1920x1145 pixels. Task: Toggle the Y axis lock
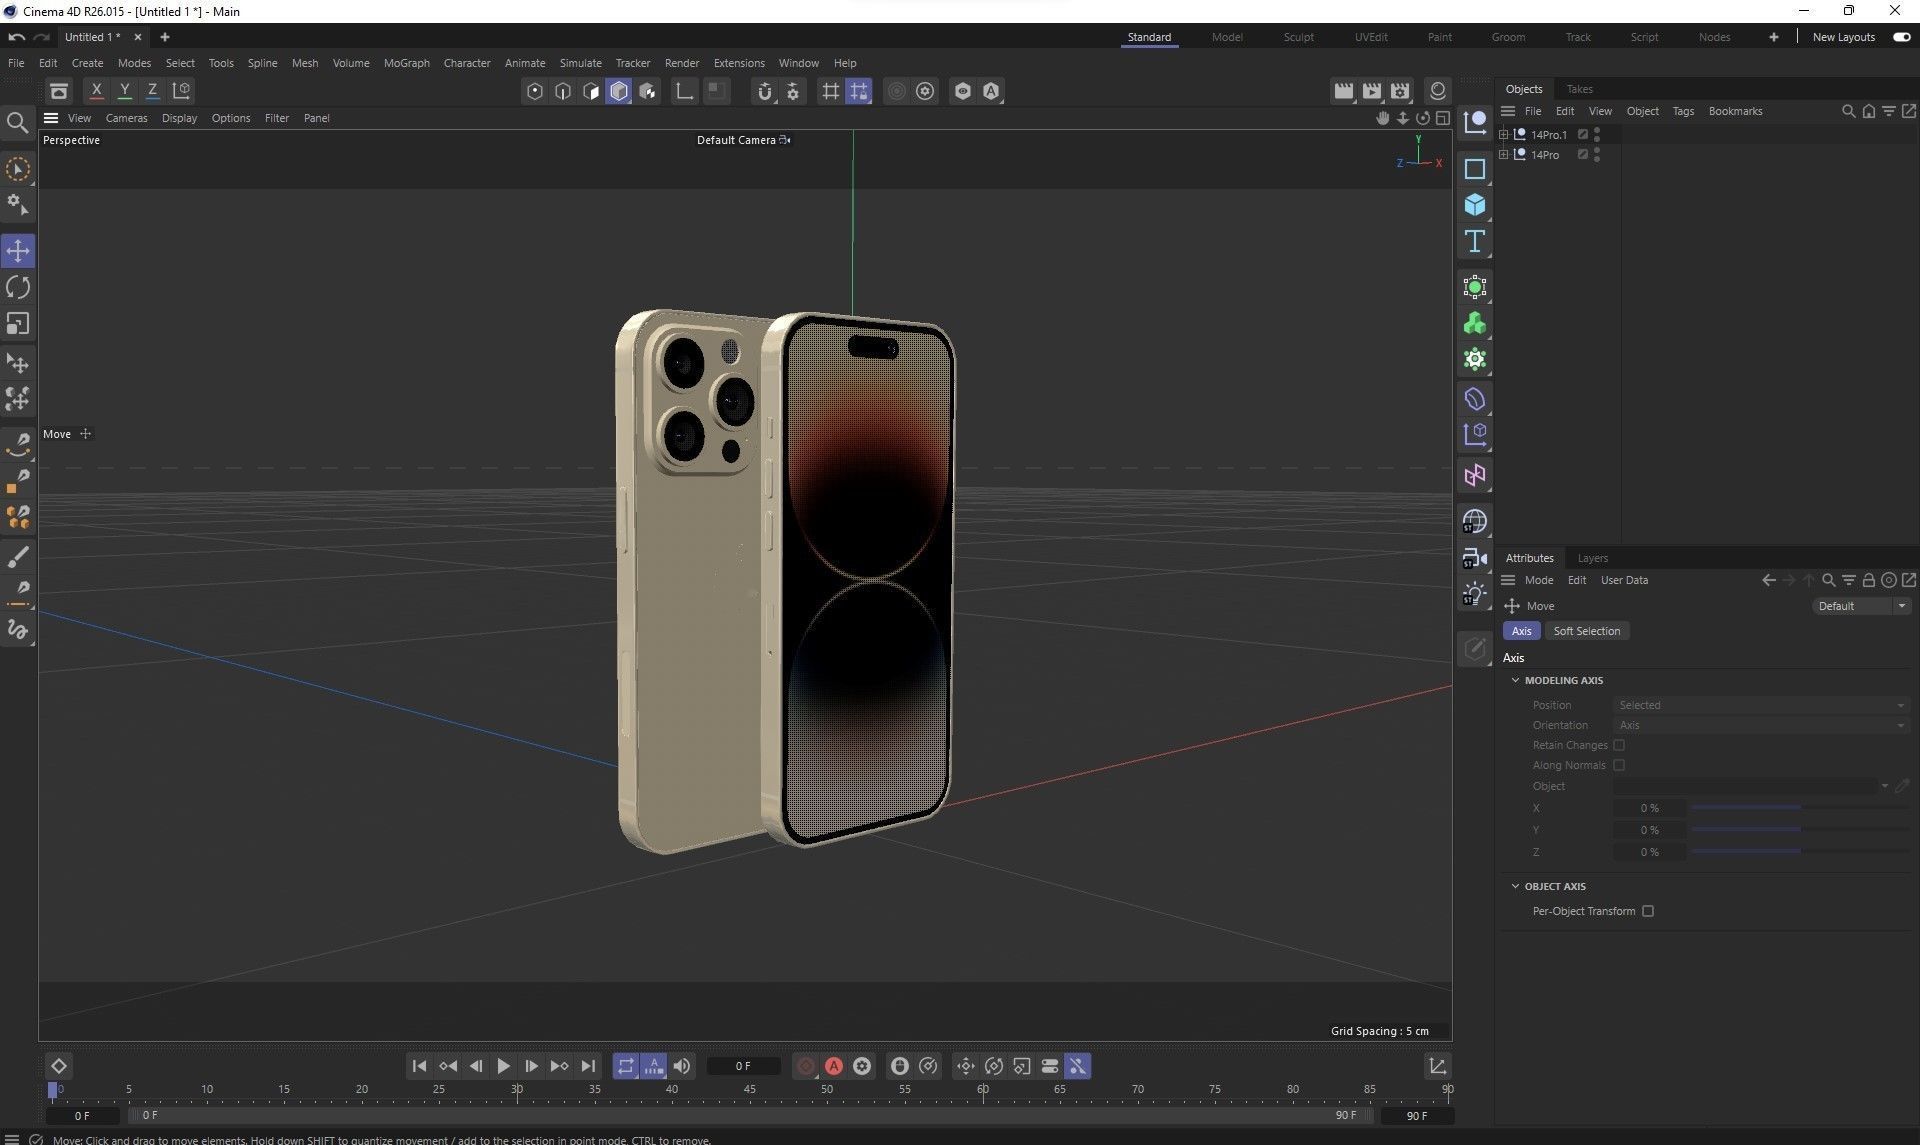click(x=124, y=90)
